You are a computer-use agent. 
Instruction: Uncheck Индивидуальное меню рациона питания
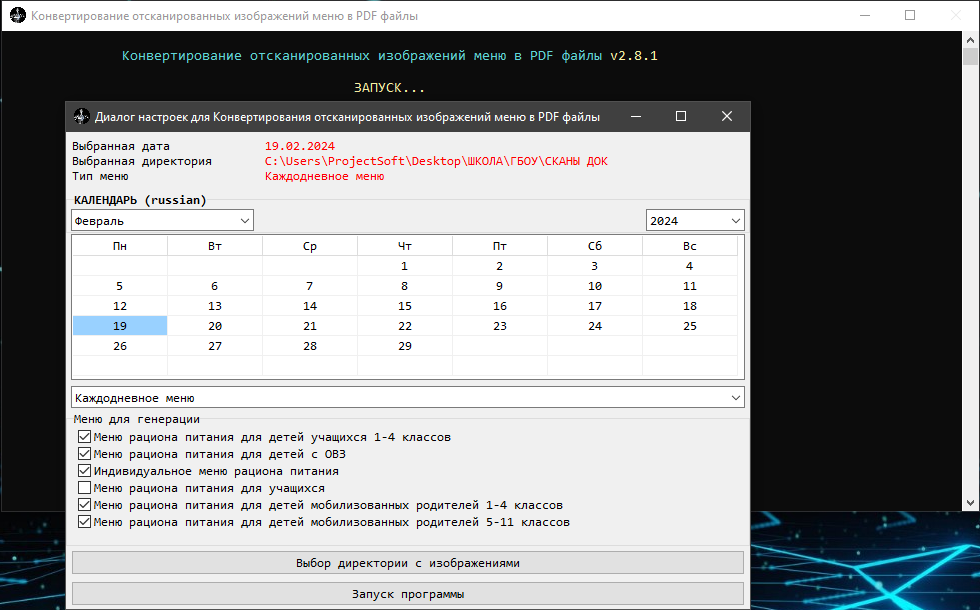84,470
